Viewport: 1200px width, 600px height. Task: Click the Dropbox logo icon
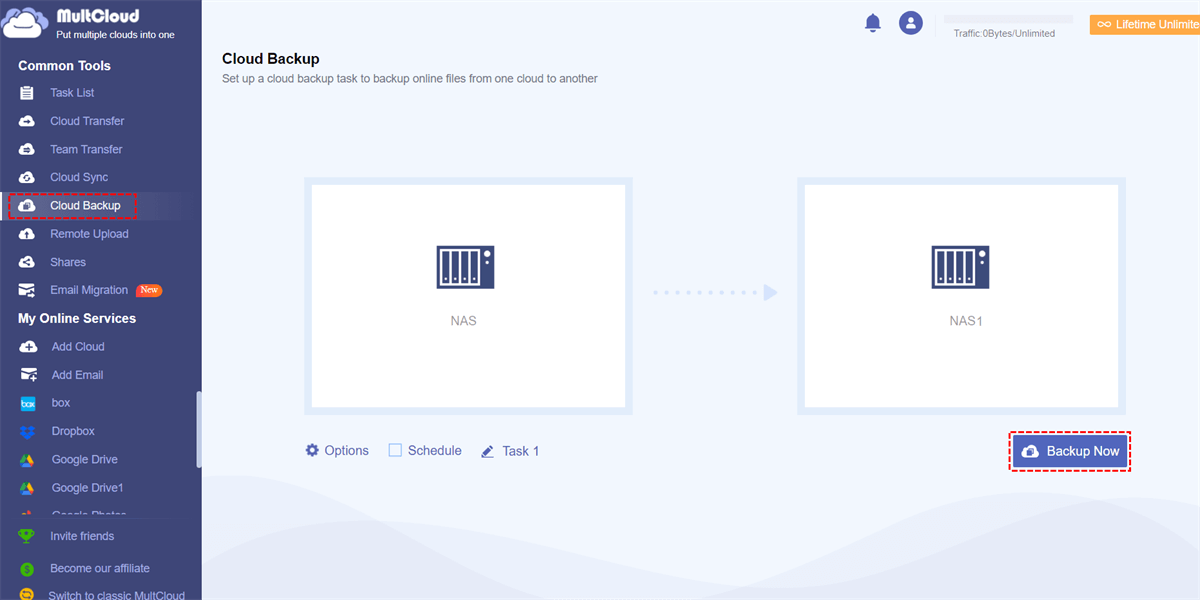pyautogui.click(x=29, y=432)
